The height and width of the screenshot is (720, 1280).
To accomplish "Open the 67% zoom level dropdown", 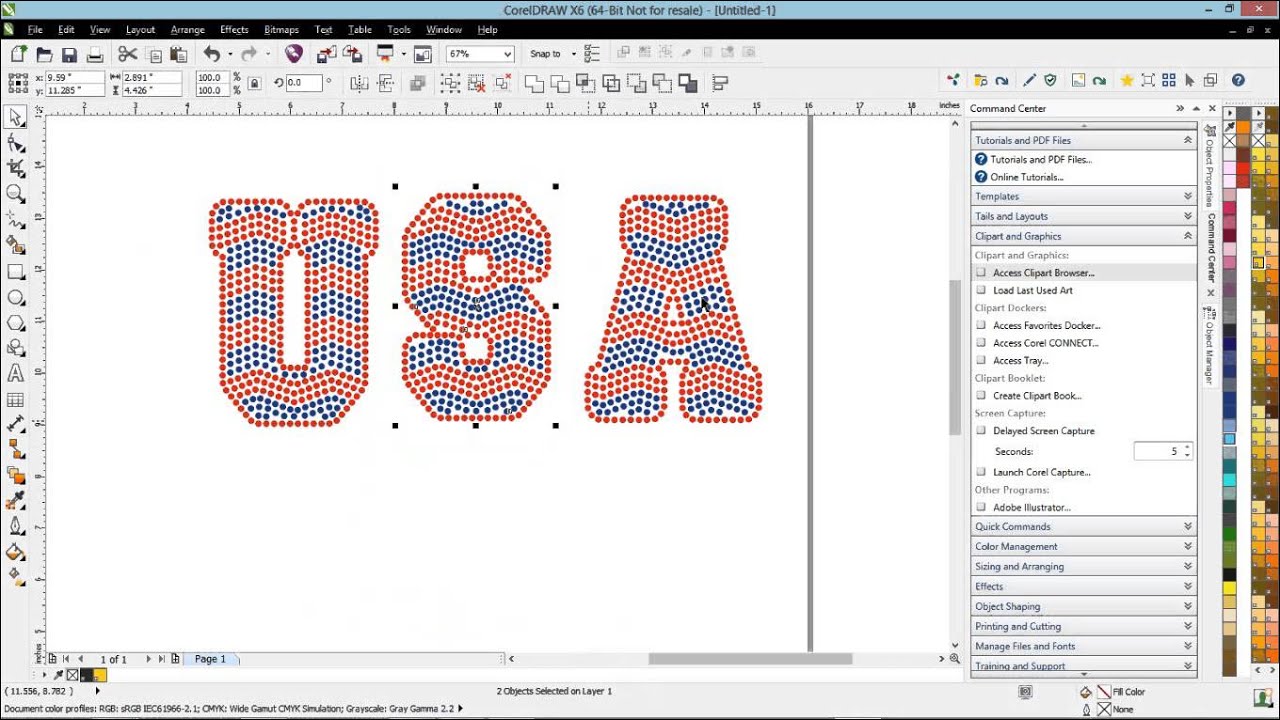I will pos(507,54).
